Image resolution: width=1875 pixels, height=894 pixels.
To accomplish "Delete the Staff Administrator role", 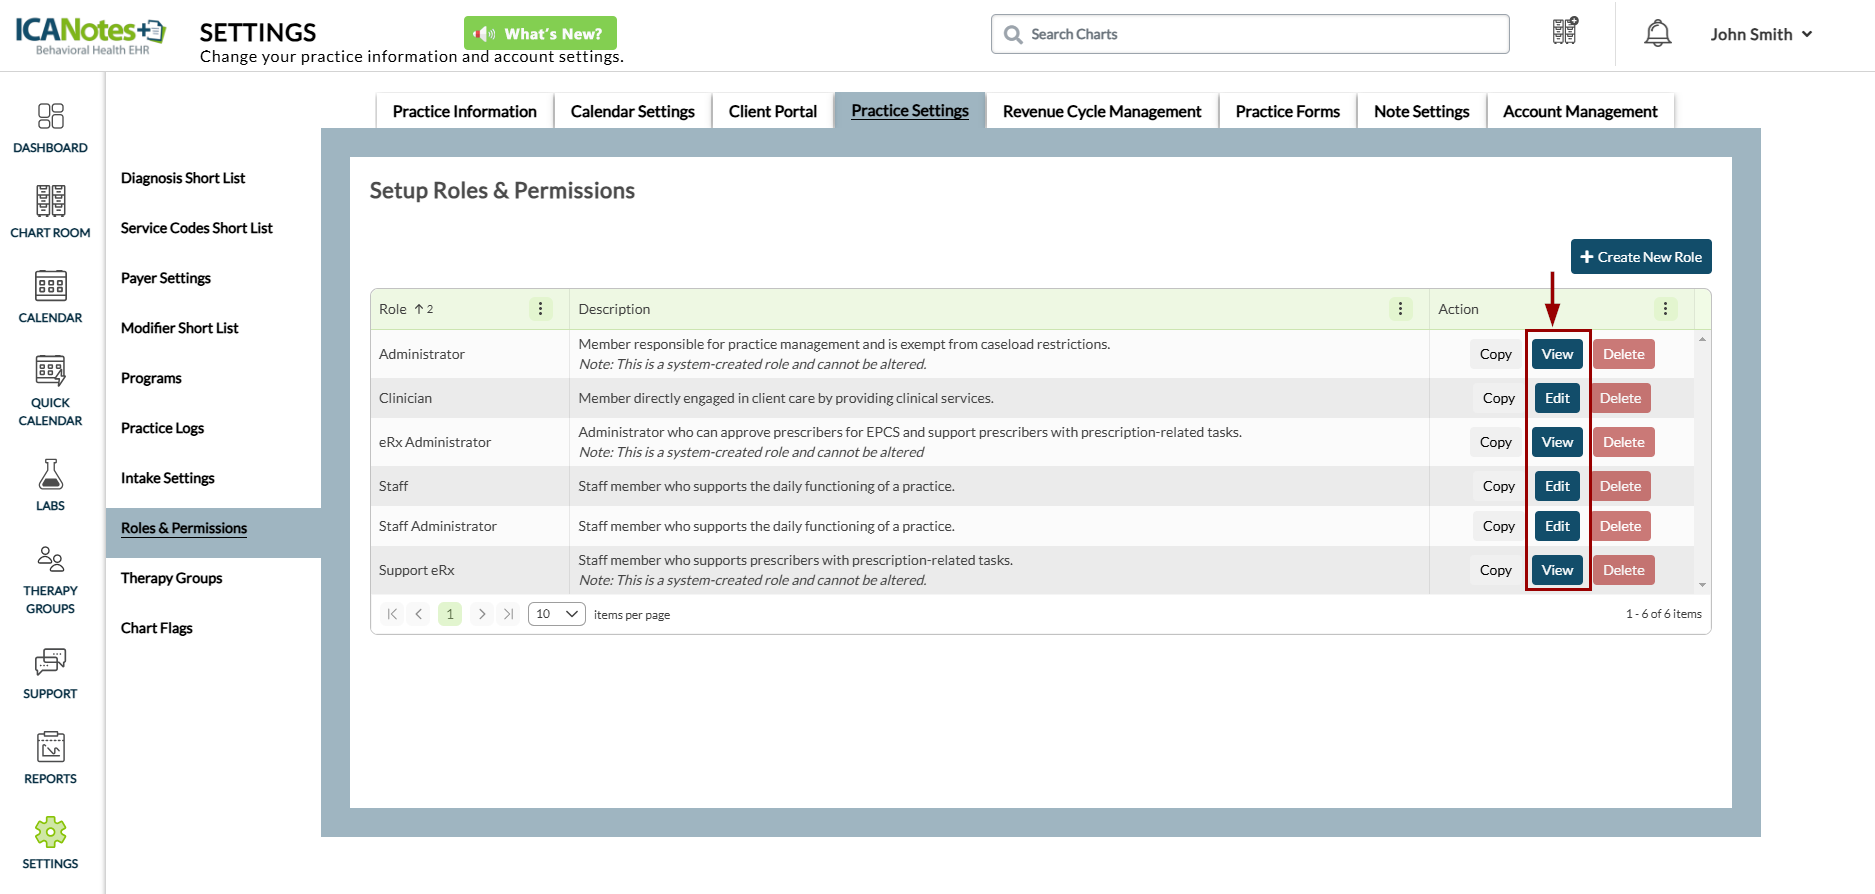I will (1620, 526).
